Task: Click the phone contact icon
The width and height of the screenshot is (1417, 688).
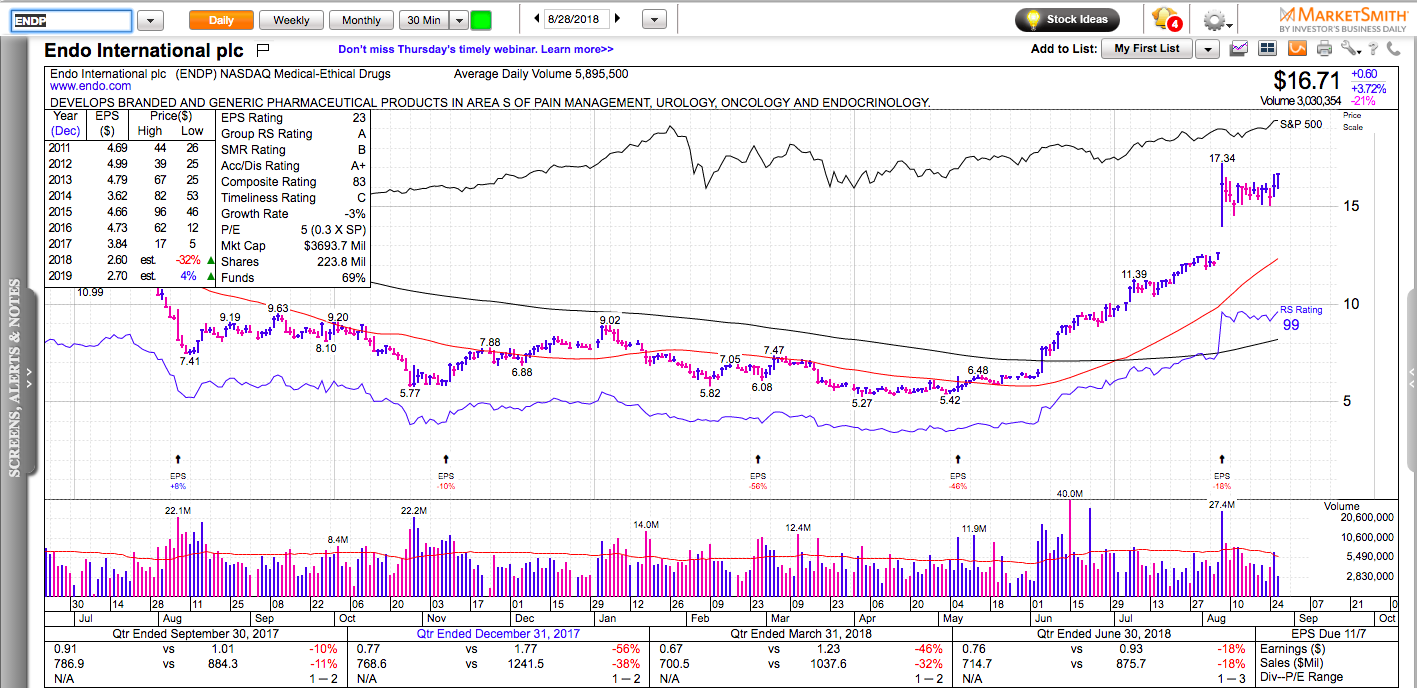Action: click(x=1395, y=48)
